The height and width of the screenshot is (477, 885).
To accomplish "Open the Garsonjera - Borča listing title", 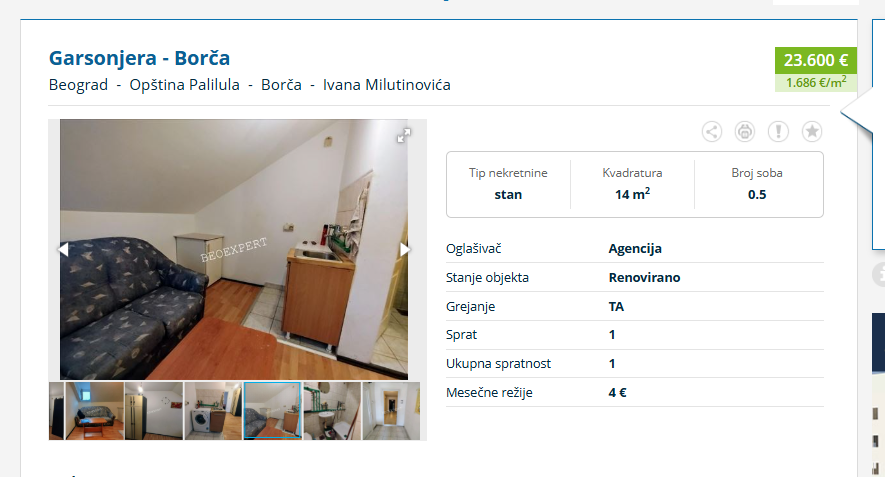I will (139, 58).
